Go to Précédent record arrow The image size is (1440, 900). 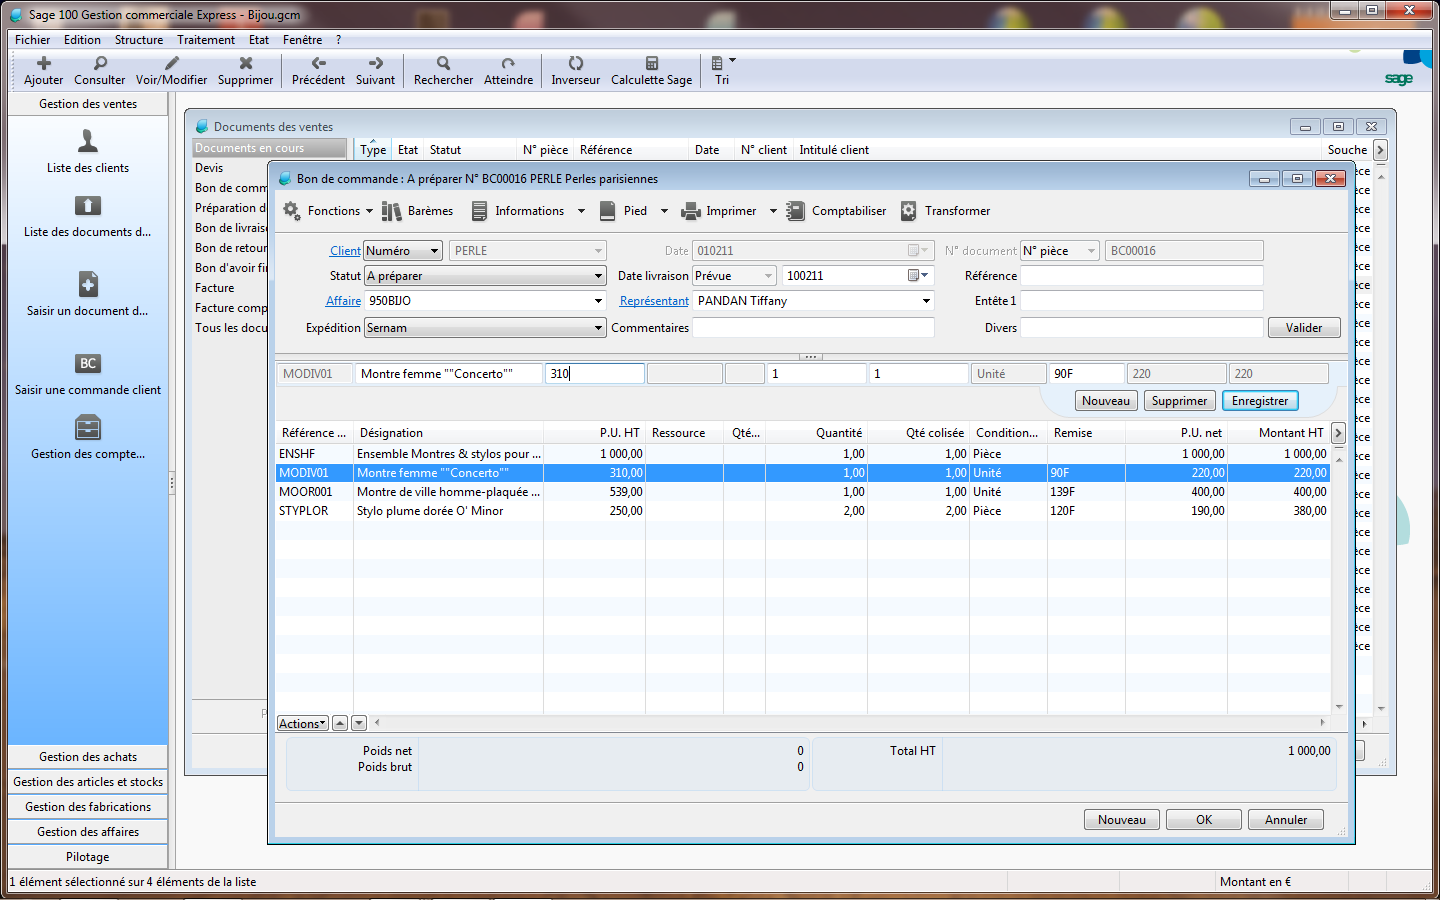(319, 63)
